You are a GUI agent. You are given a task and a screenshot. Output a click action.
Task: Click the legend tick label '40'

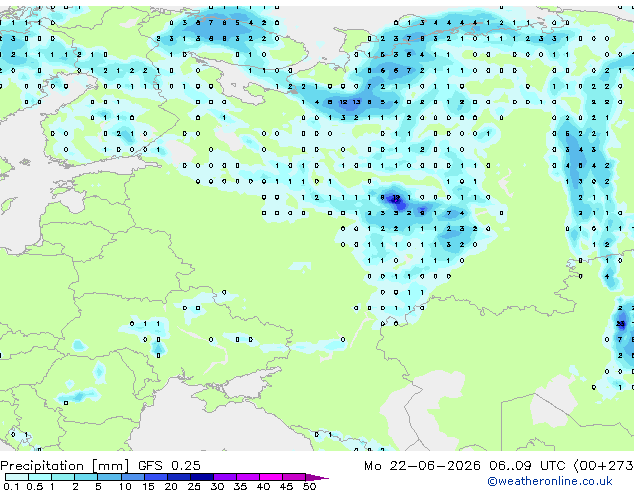click(263, 486)
